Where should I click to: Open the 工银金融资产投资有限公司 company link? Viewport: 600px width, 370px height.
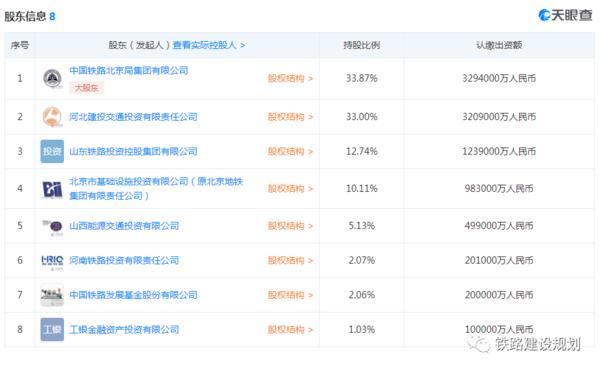click(x=124, y=329)
